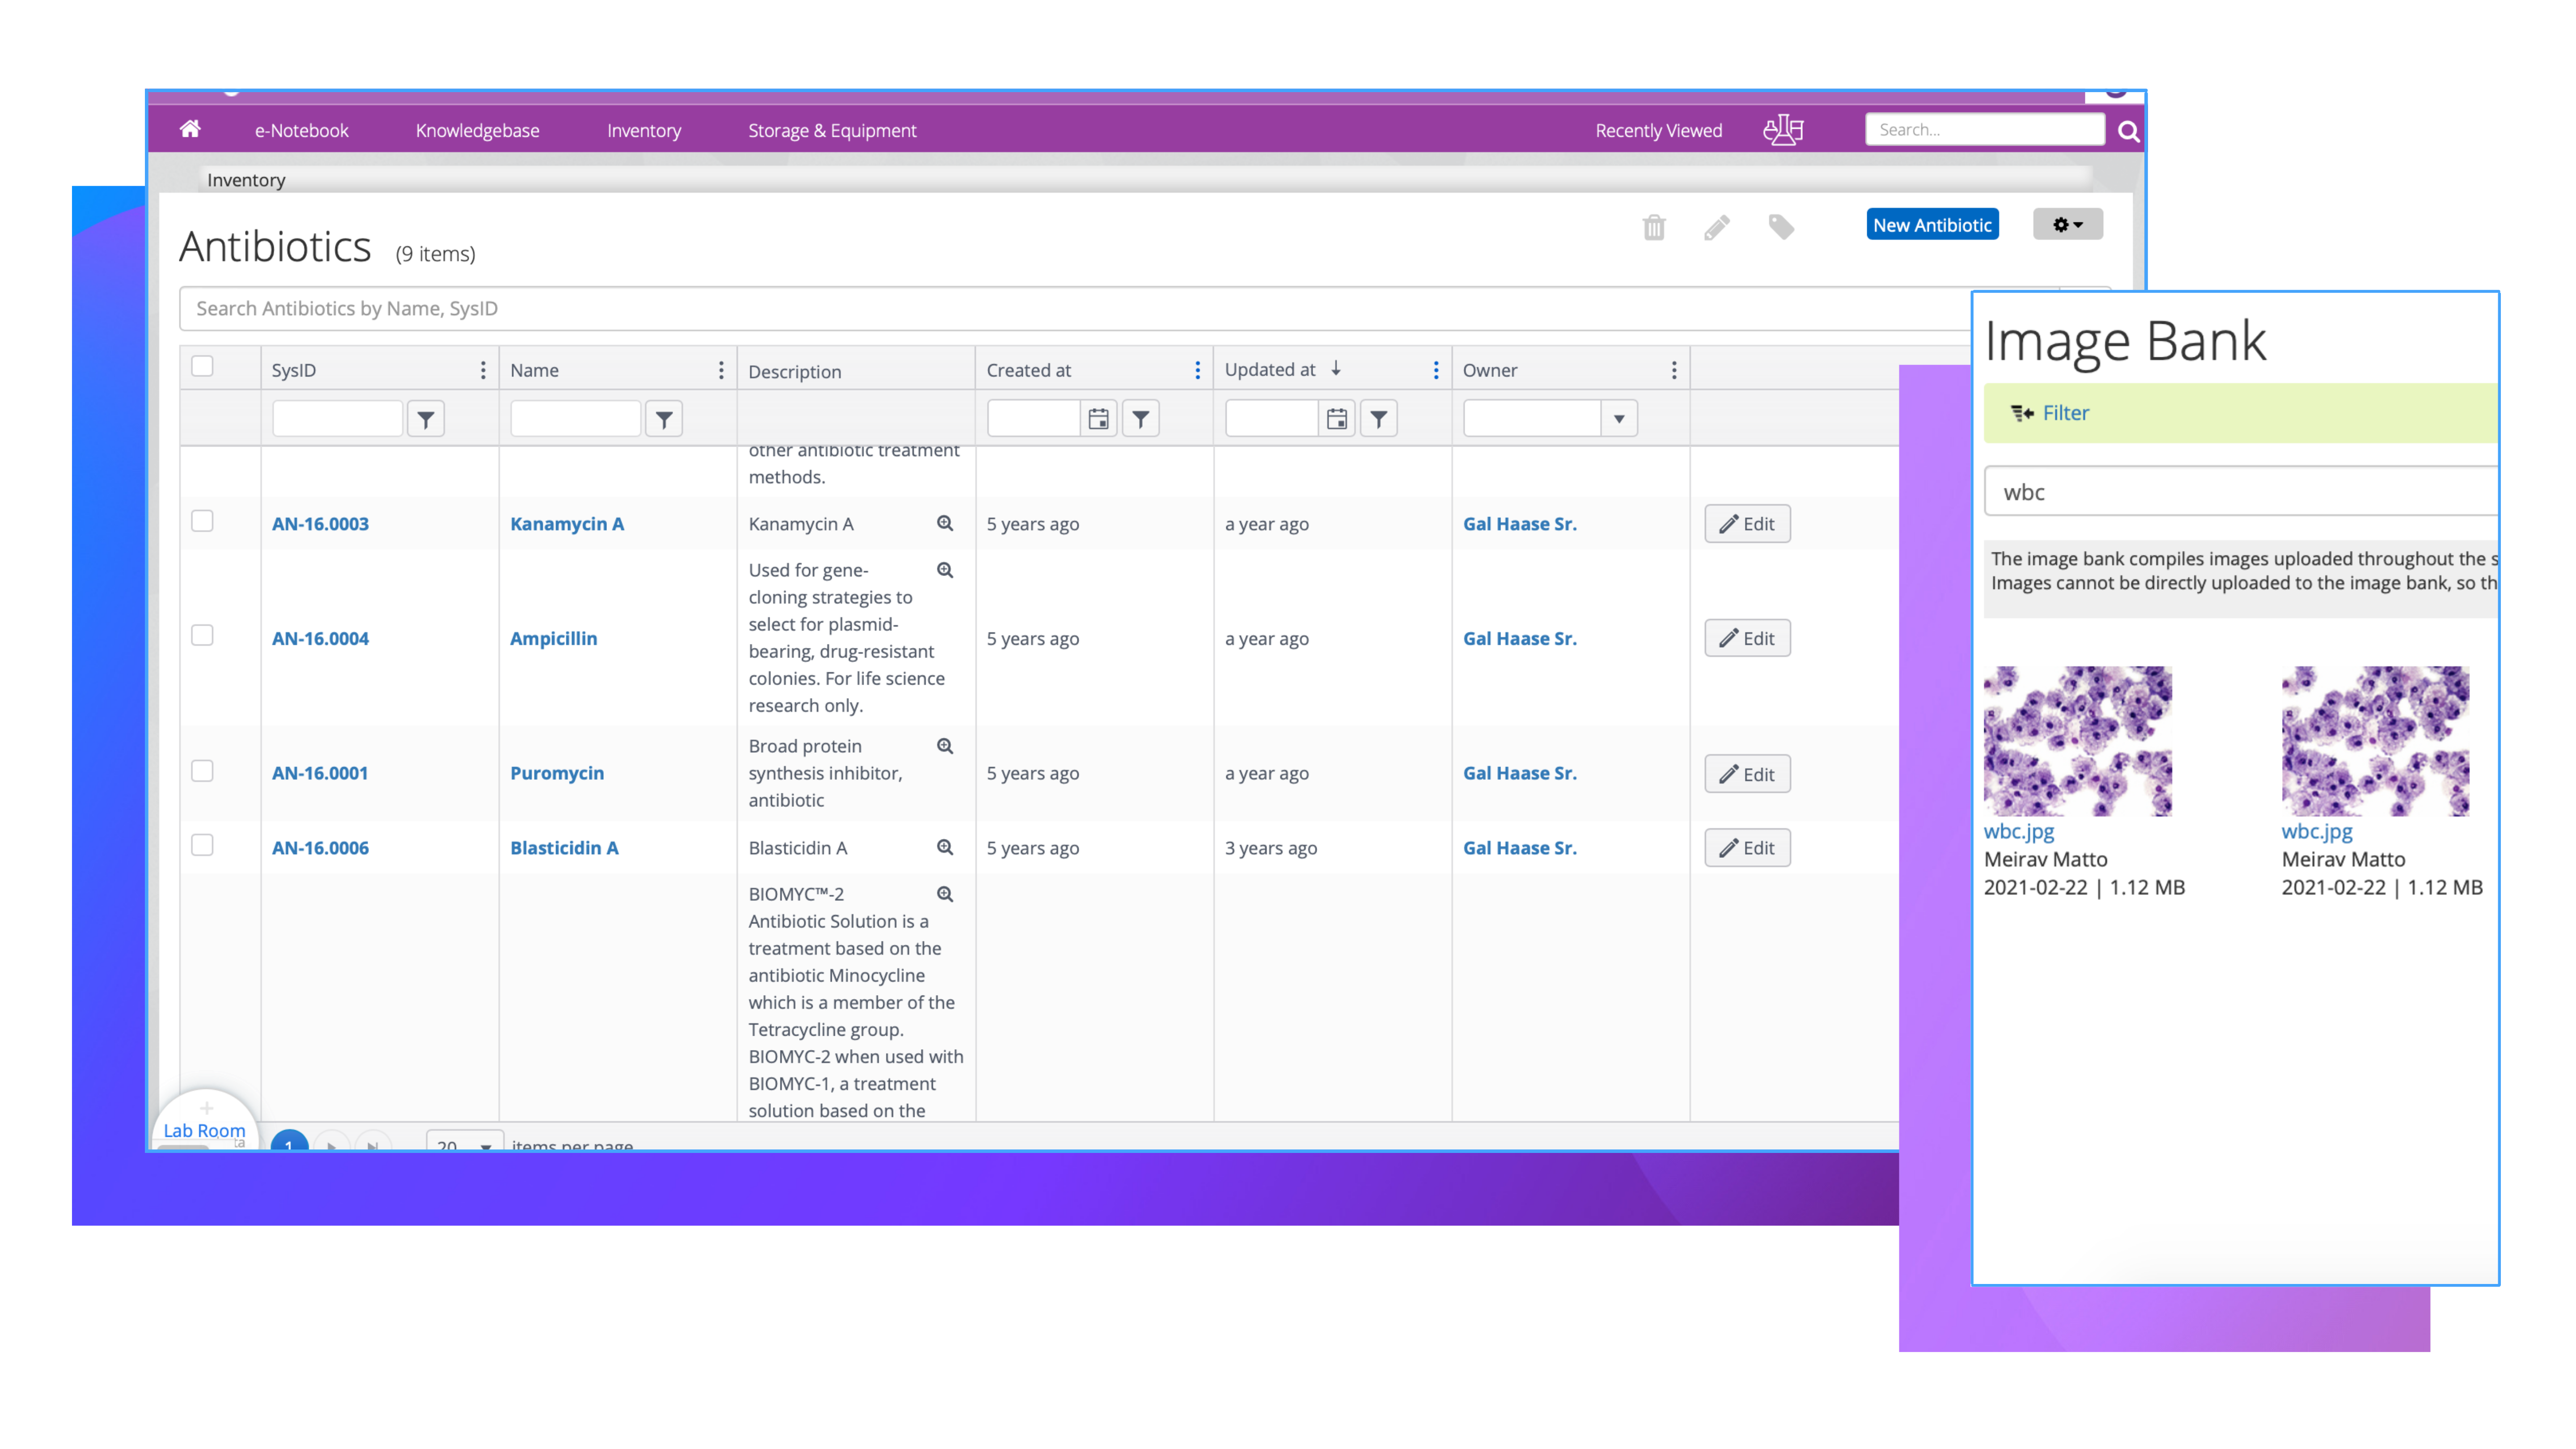Open the e-Notebook menu

pyautogui.click(x=301, y=130)
